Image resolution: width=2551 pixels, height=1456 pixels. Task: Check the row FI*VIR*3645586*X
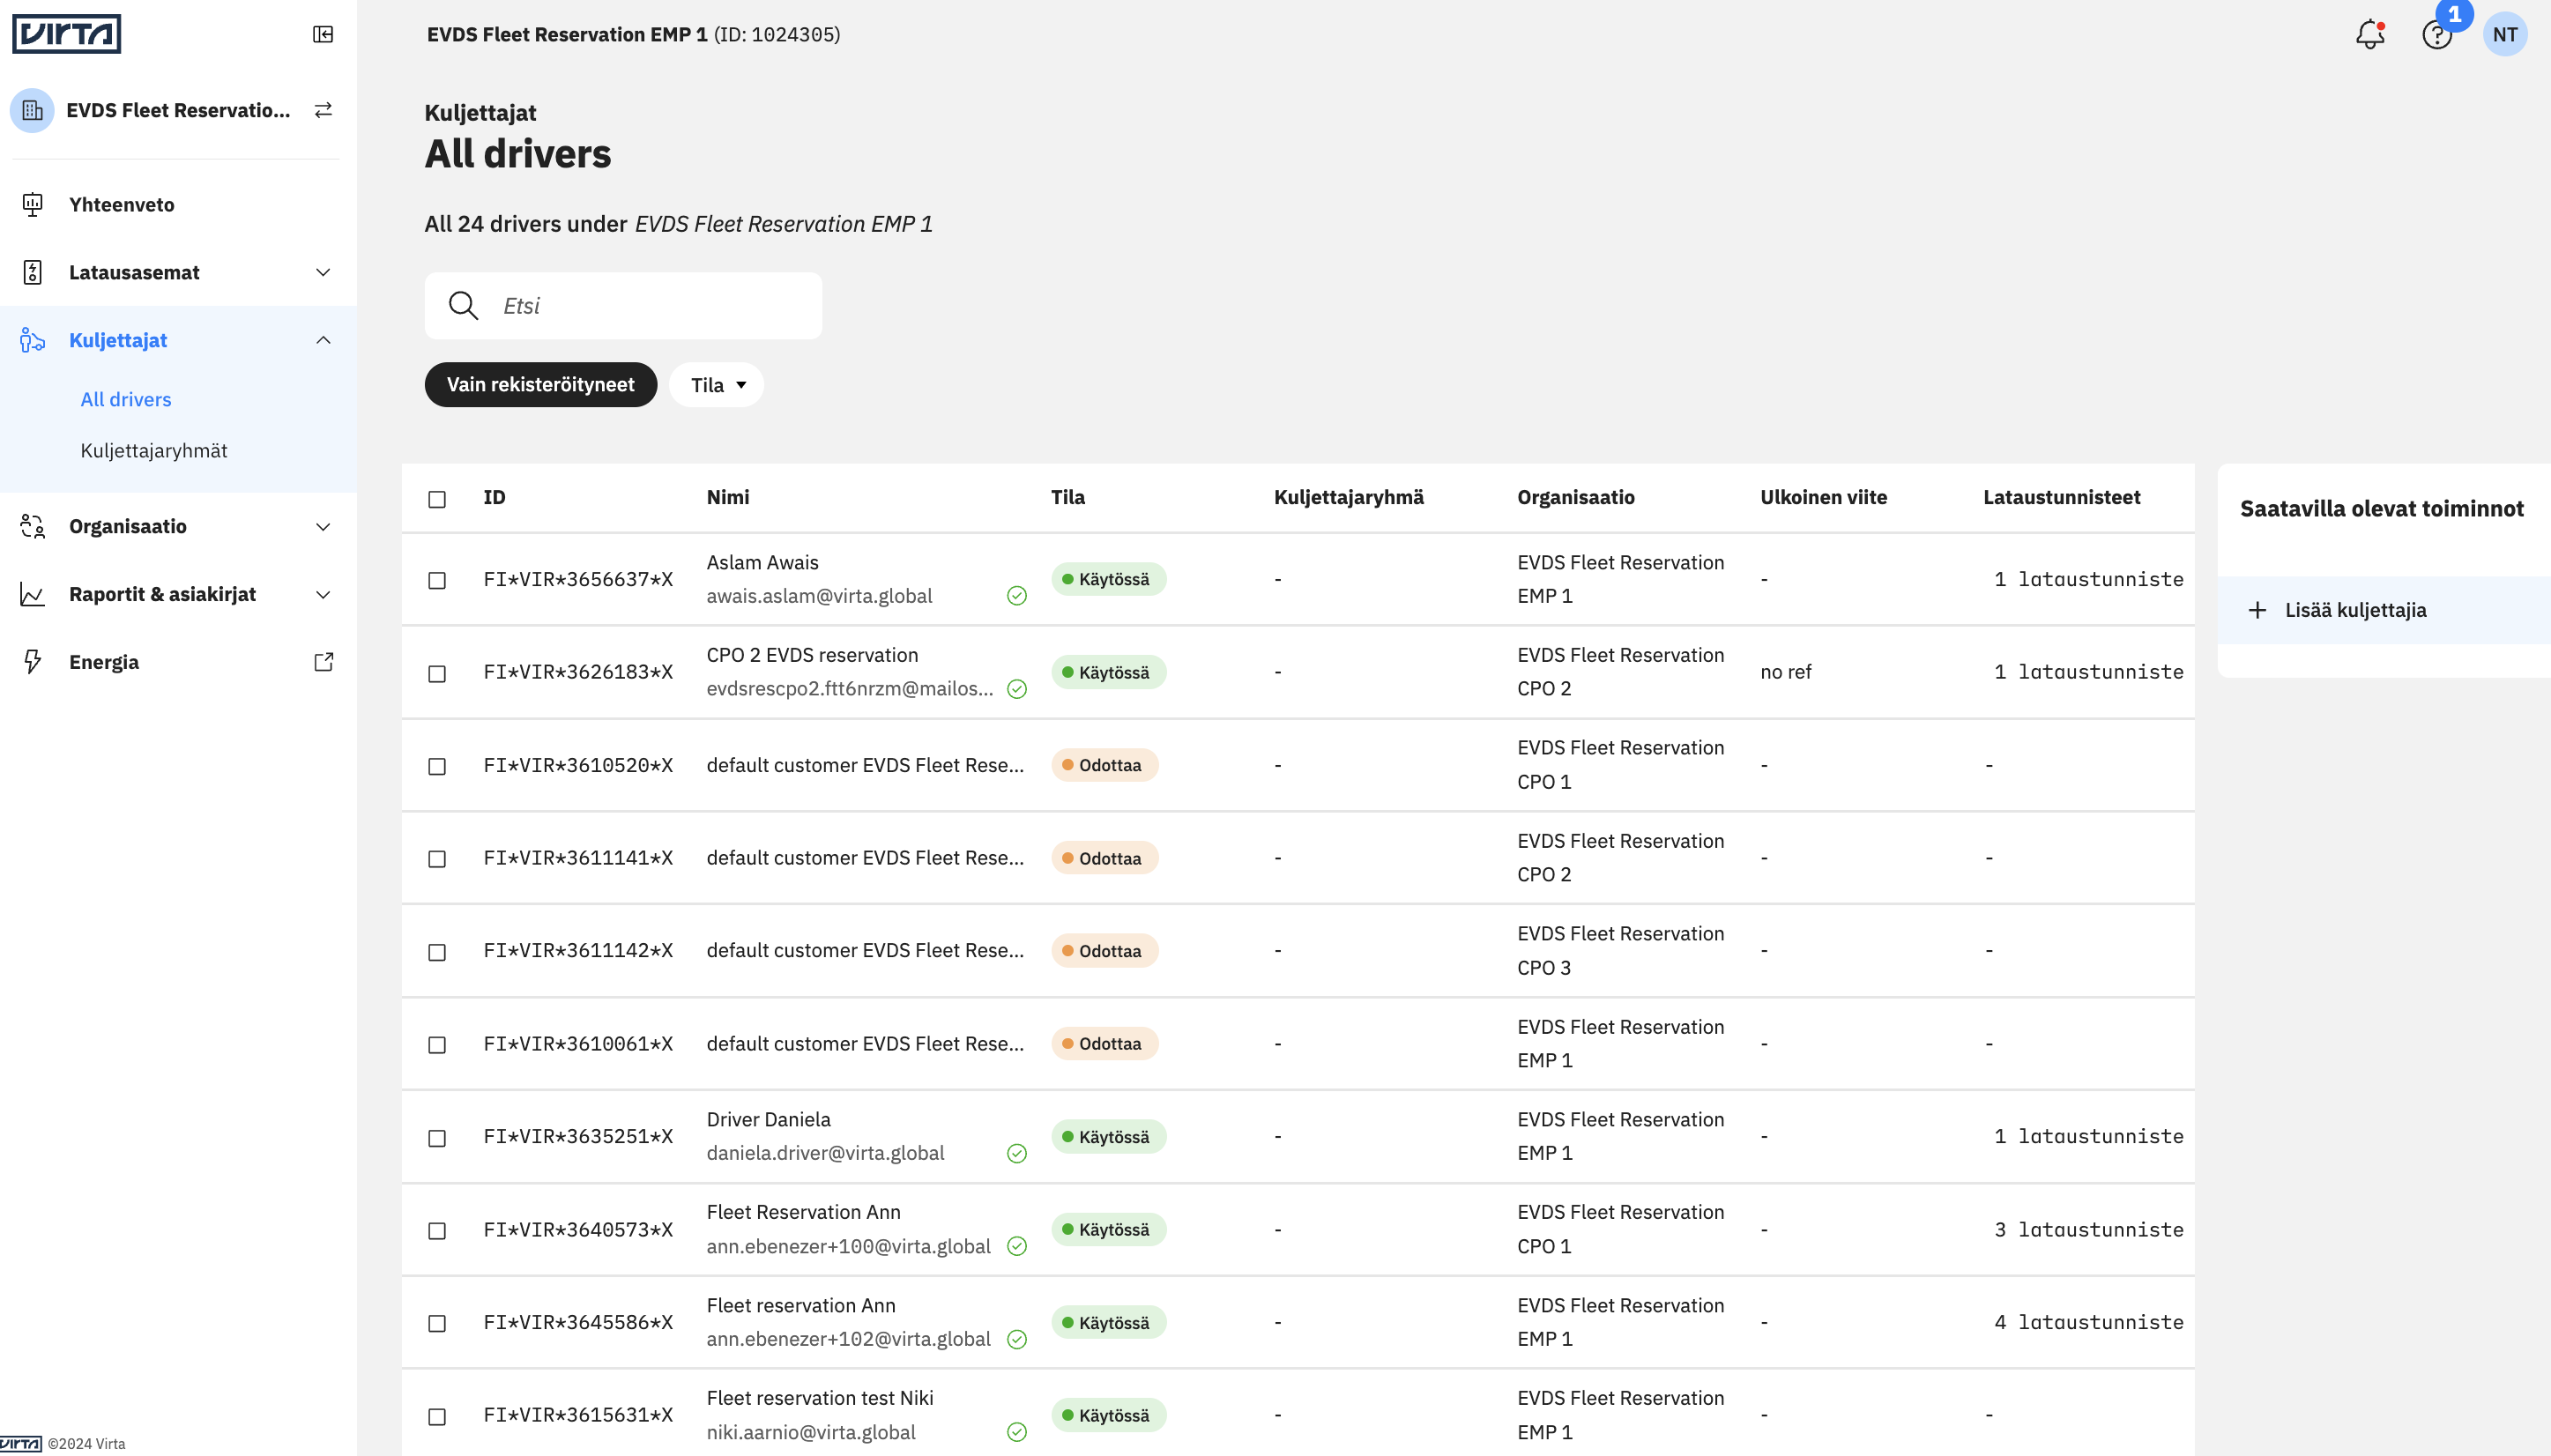[437, 1323]
